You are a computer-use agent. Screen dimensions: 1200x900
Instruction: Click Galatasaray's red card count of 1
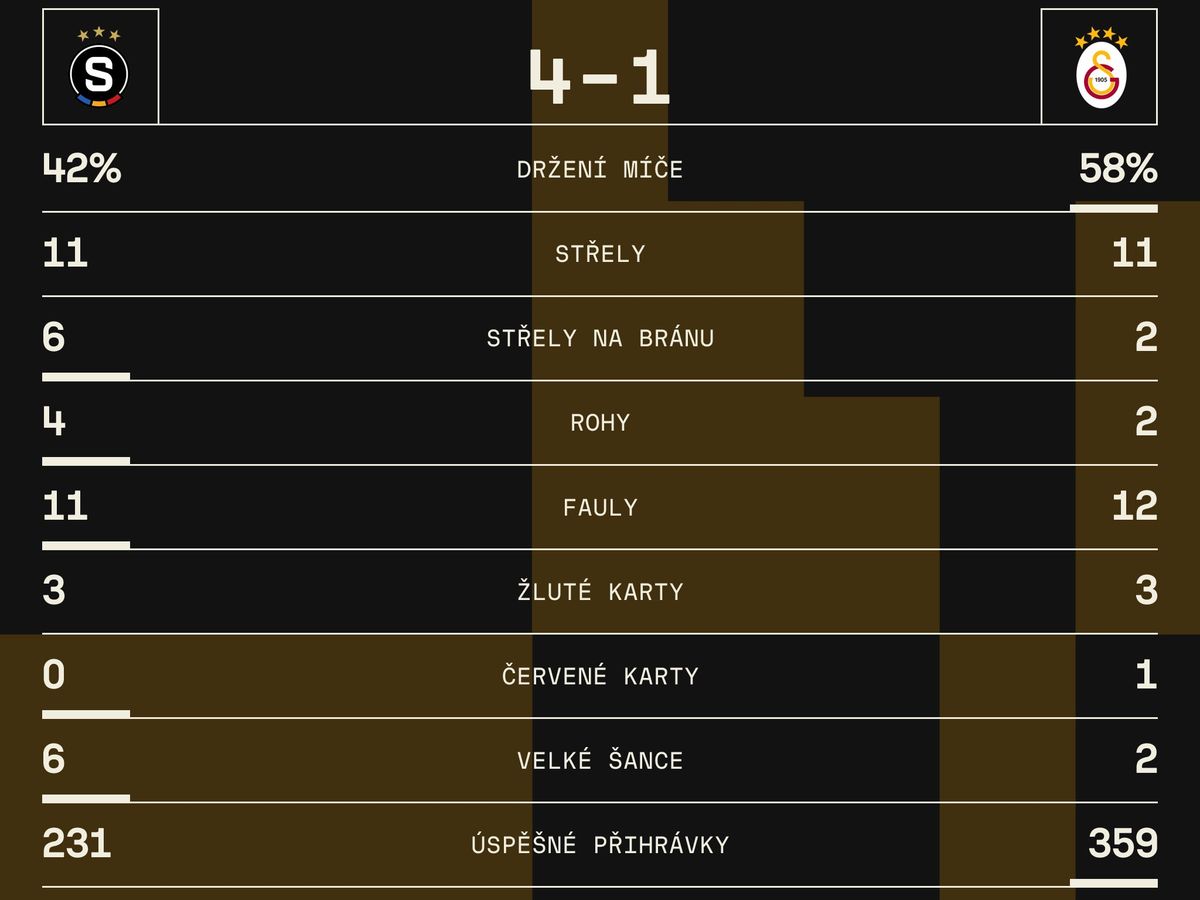click(x=1146, y=676)
